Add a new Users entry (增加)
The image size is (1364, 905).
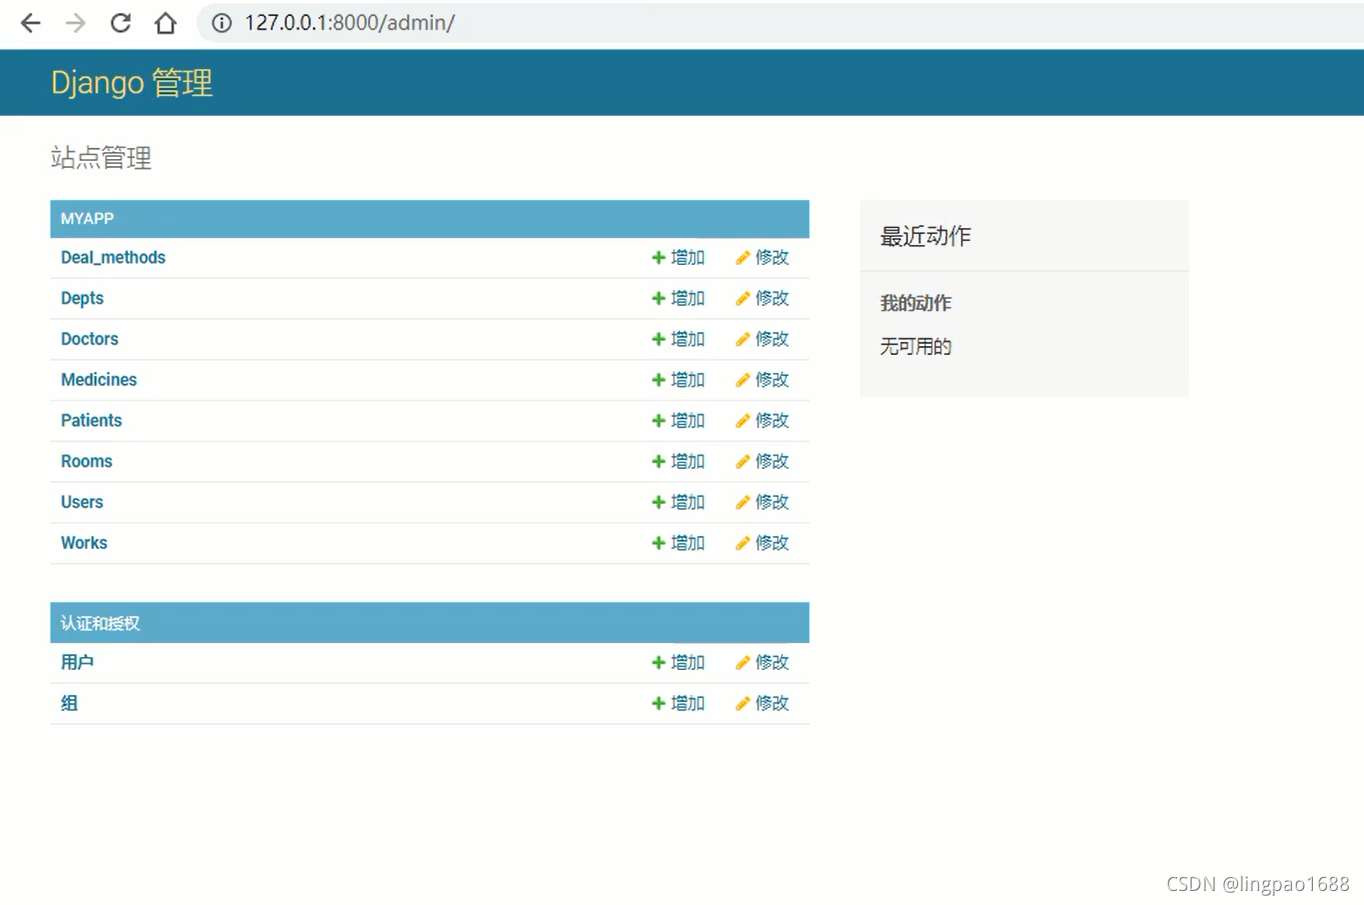678,502
